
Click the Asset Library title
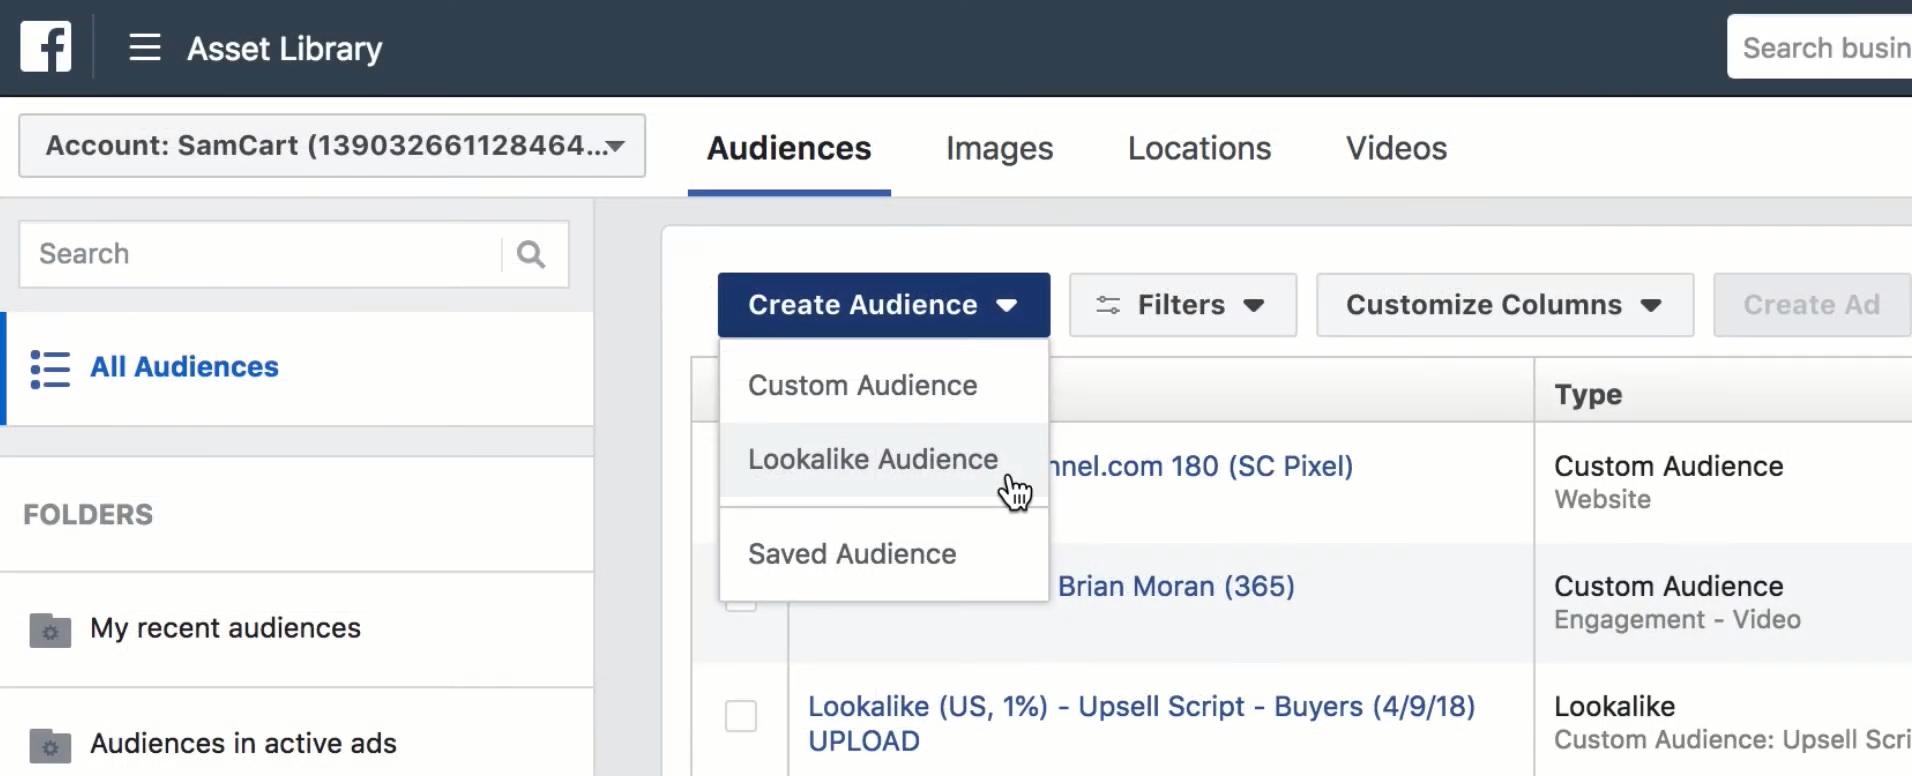pyautogui.click(x=285, y=48)
